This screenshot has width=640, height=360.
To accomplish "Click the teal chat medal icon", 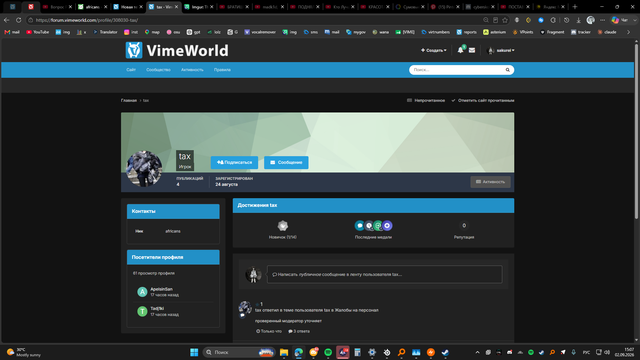I will [x=360, y=225].
